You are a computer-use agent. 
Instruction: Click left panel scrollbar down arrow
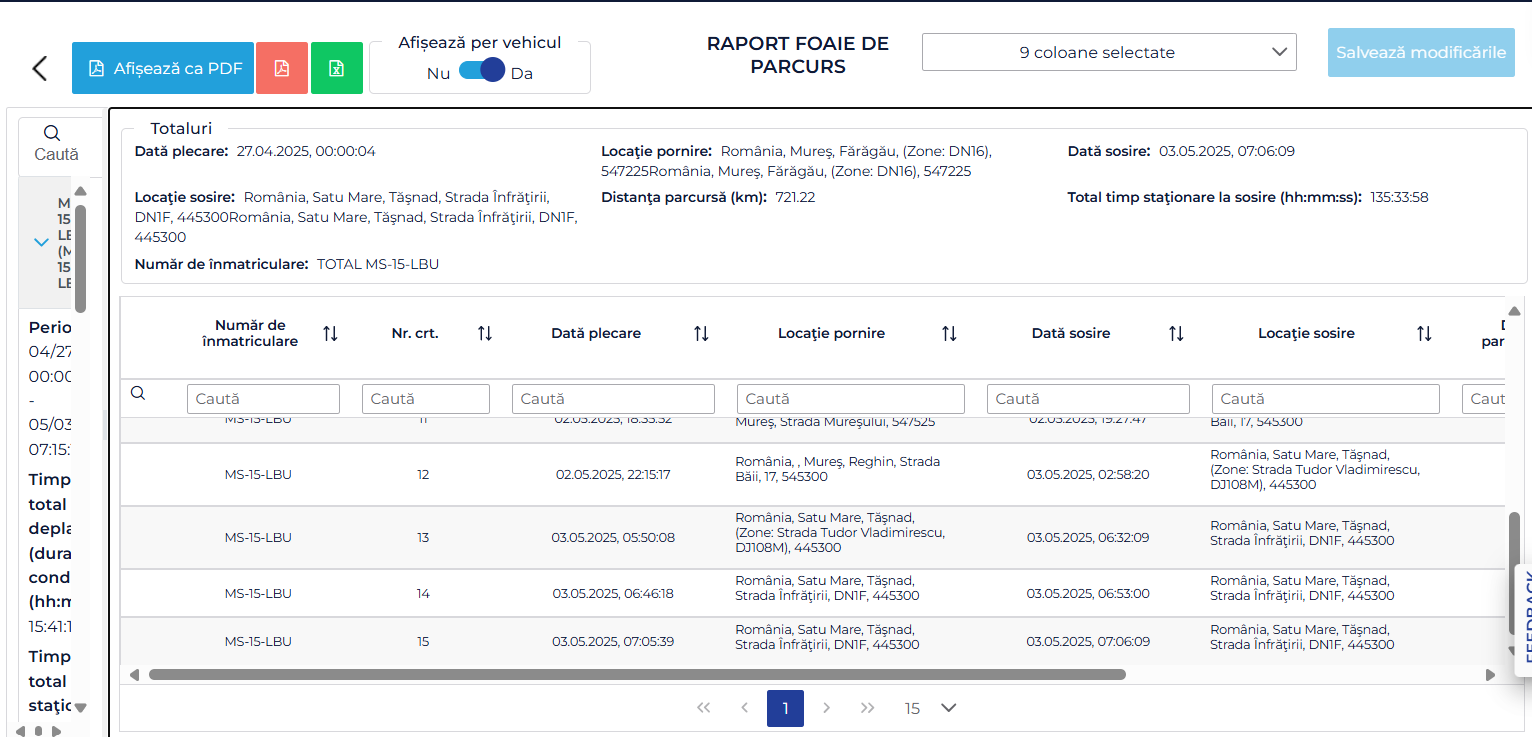pyautogui.click(x=80, y=708)
